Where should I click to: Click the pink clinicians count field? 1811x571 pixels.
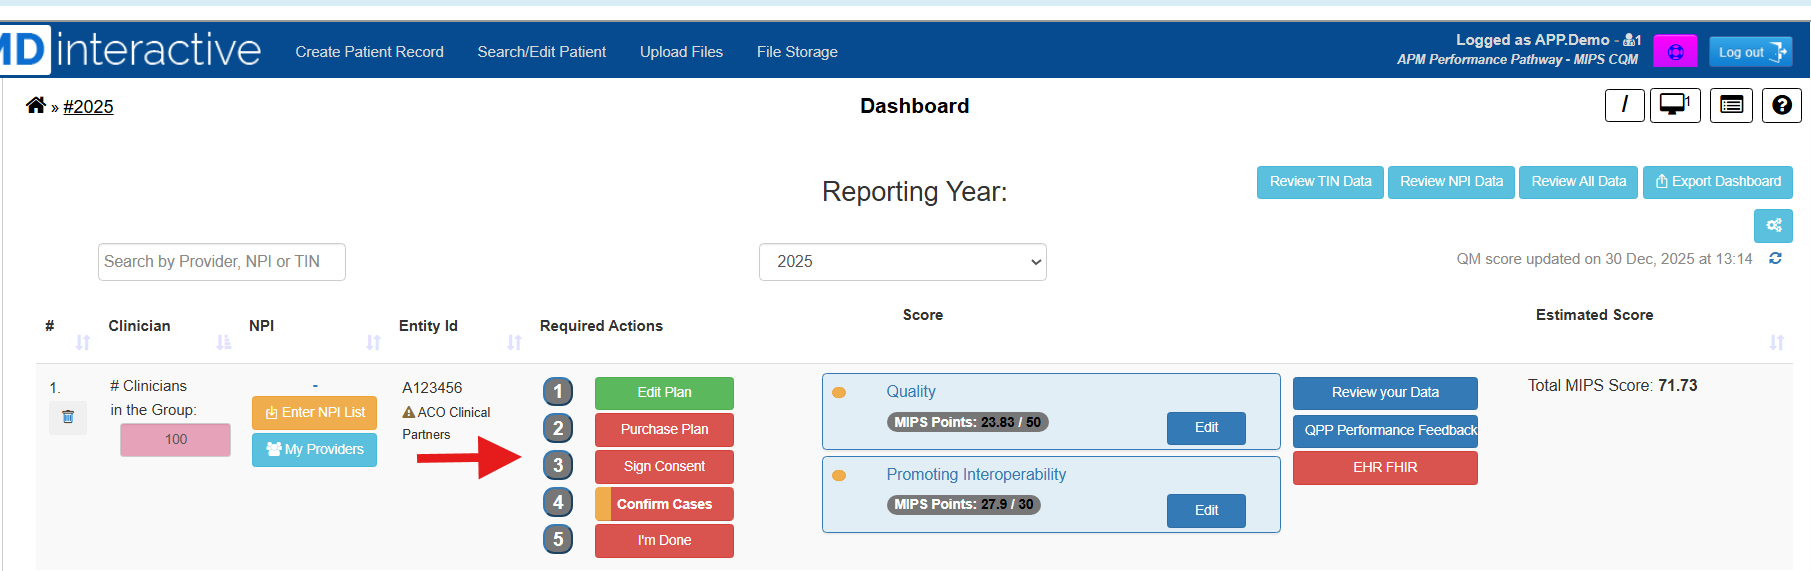point(175,440)
